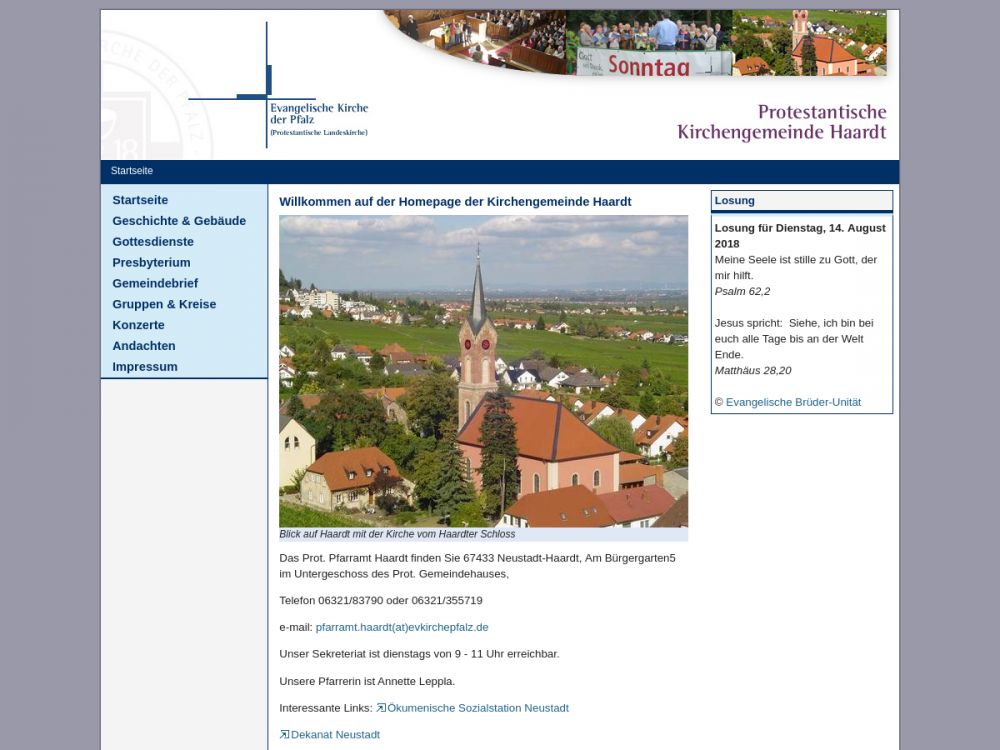Open Geschichte & Gebäude page
Viewport: 1000px width, 750px height.
click(179, 221)
